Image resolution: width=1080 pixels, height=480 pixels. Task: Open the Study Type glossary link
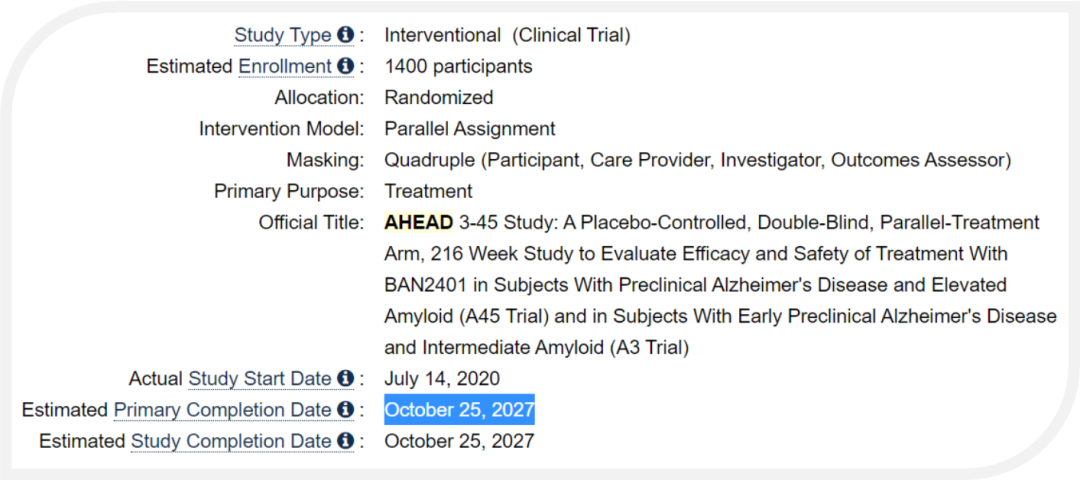coord(283,35)
